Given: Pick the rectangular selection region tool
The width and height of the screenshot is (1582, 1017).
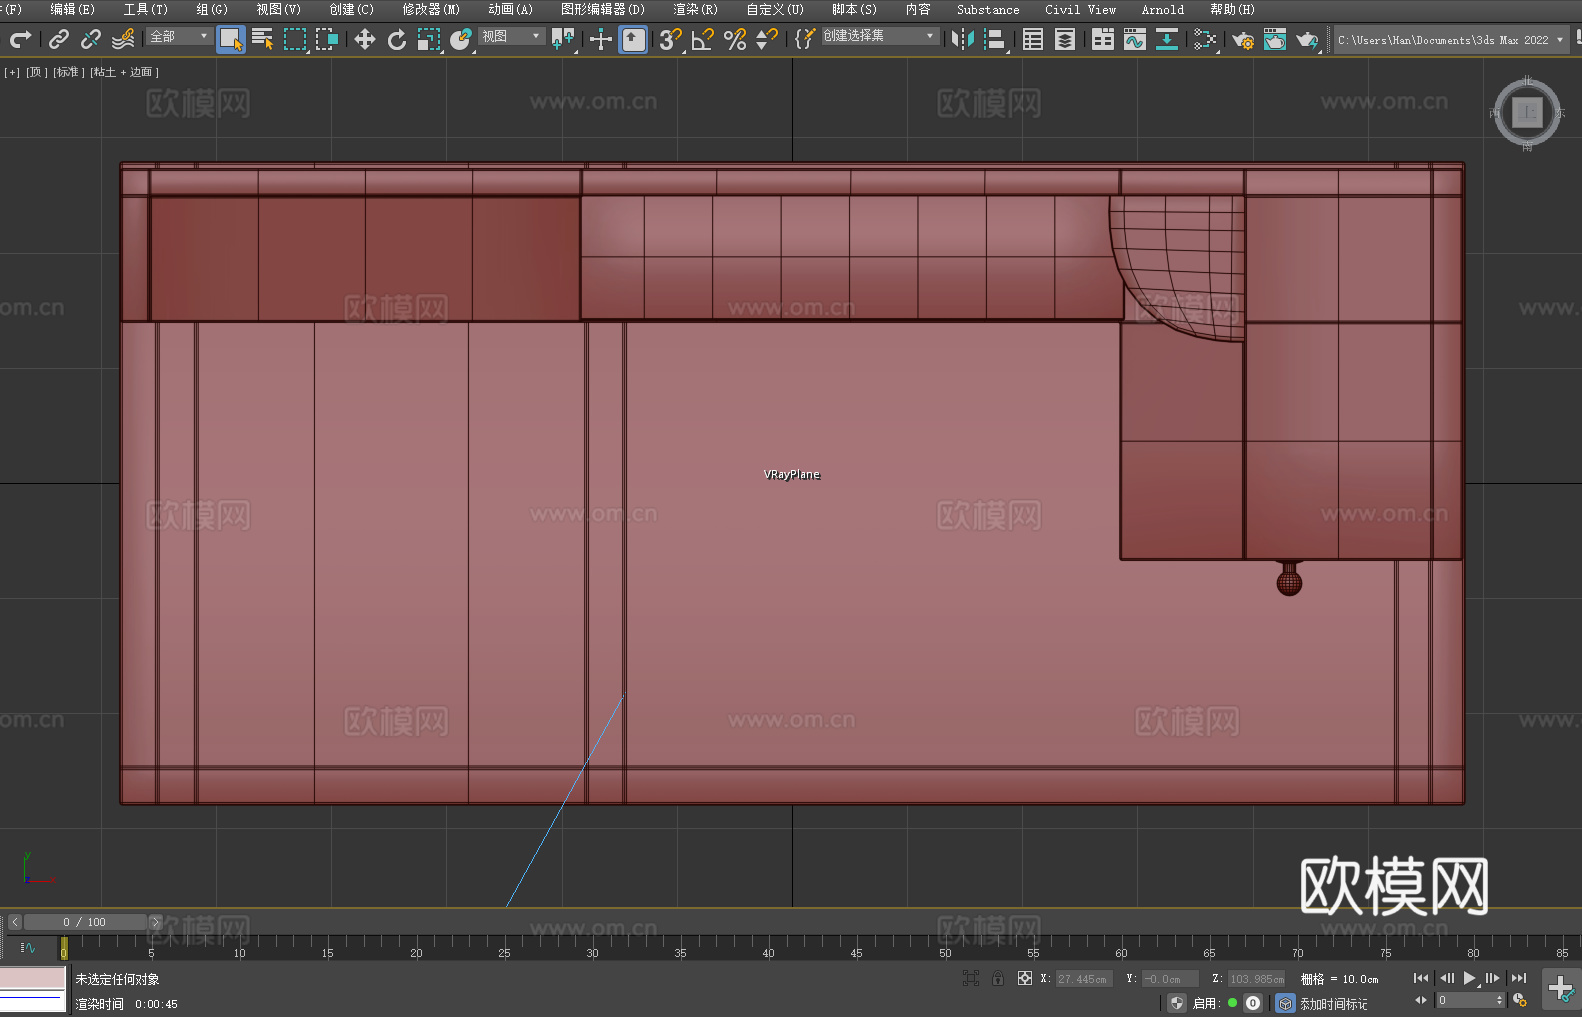Looking at the screenshot, I should click(x=295, y=39).
